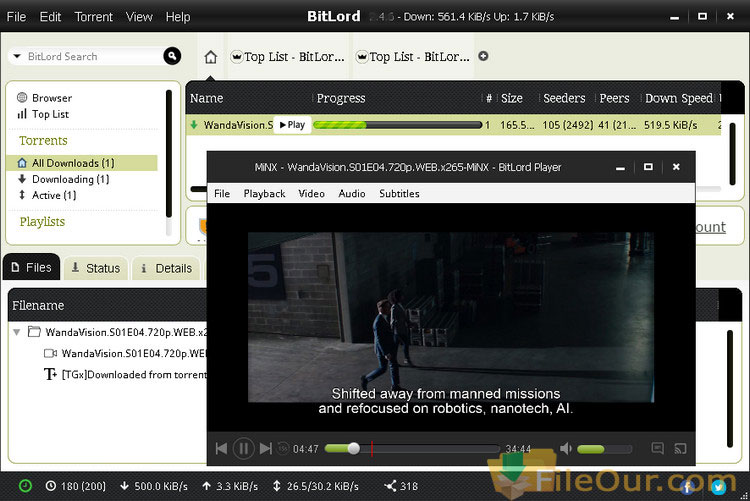Open the File menu in BitLord
Image resolution: width=750 pixels, height=501 pixels.
16,17
